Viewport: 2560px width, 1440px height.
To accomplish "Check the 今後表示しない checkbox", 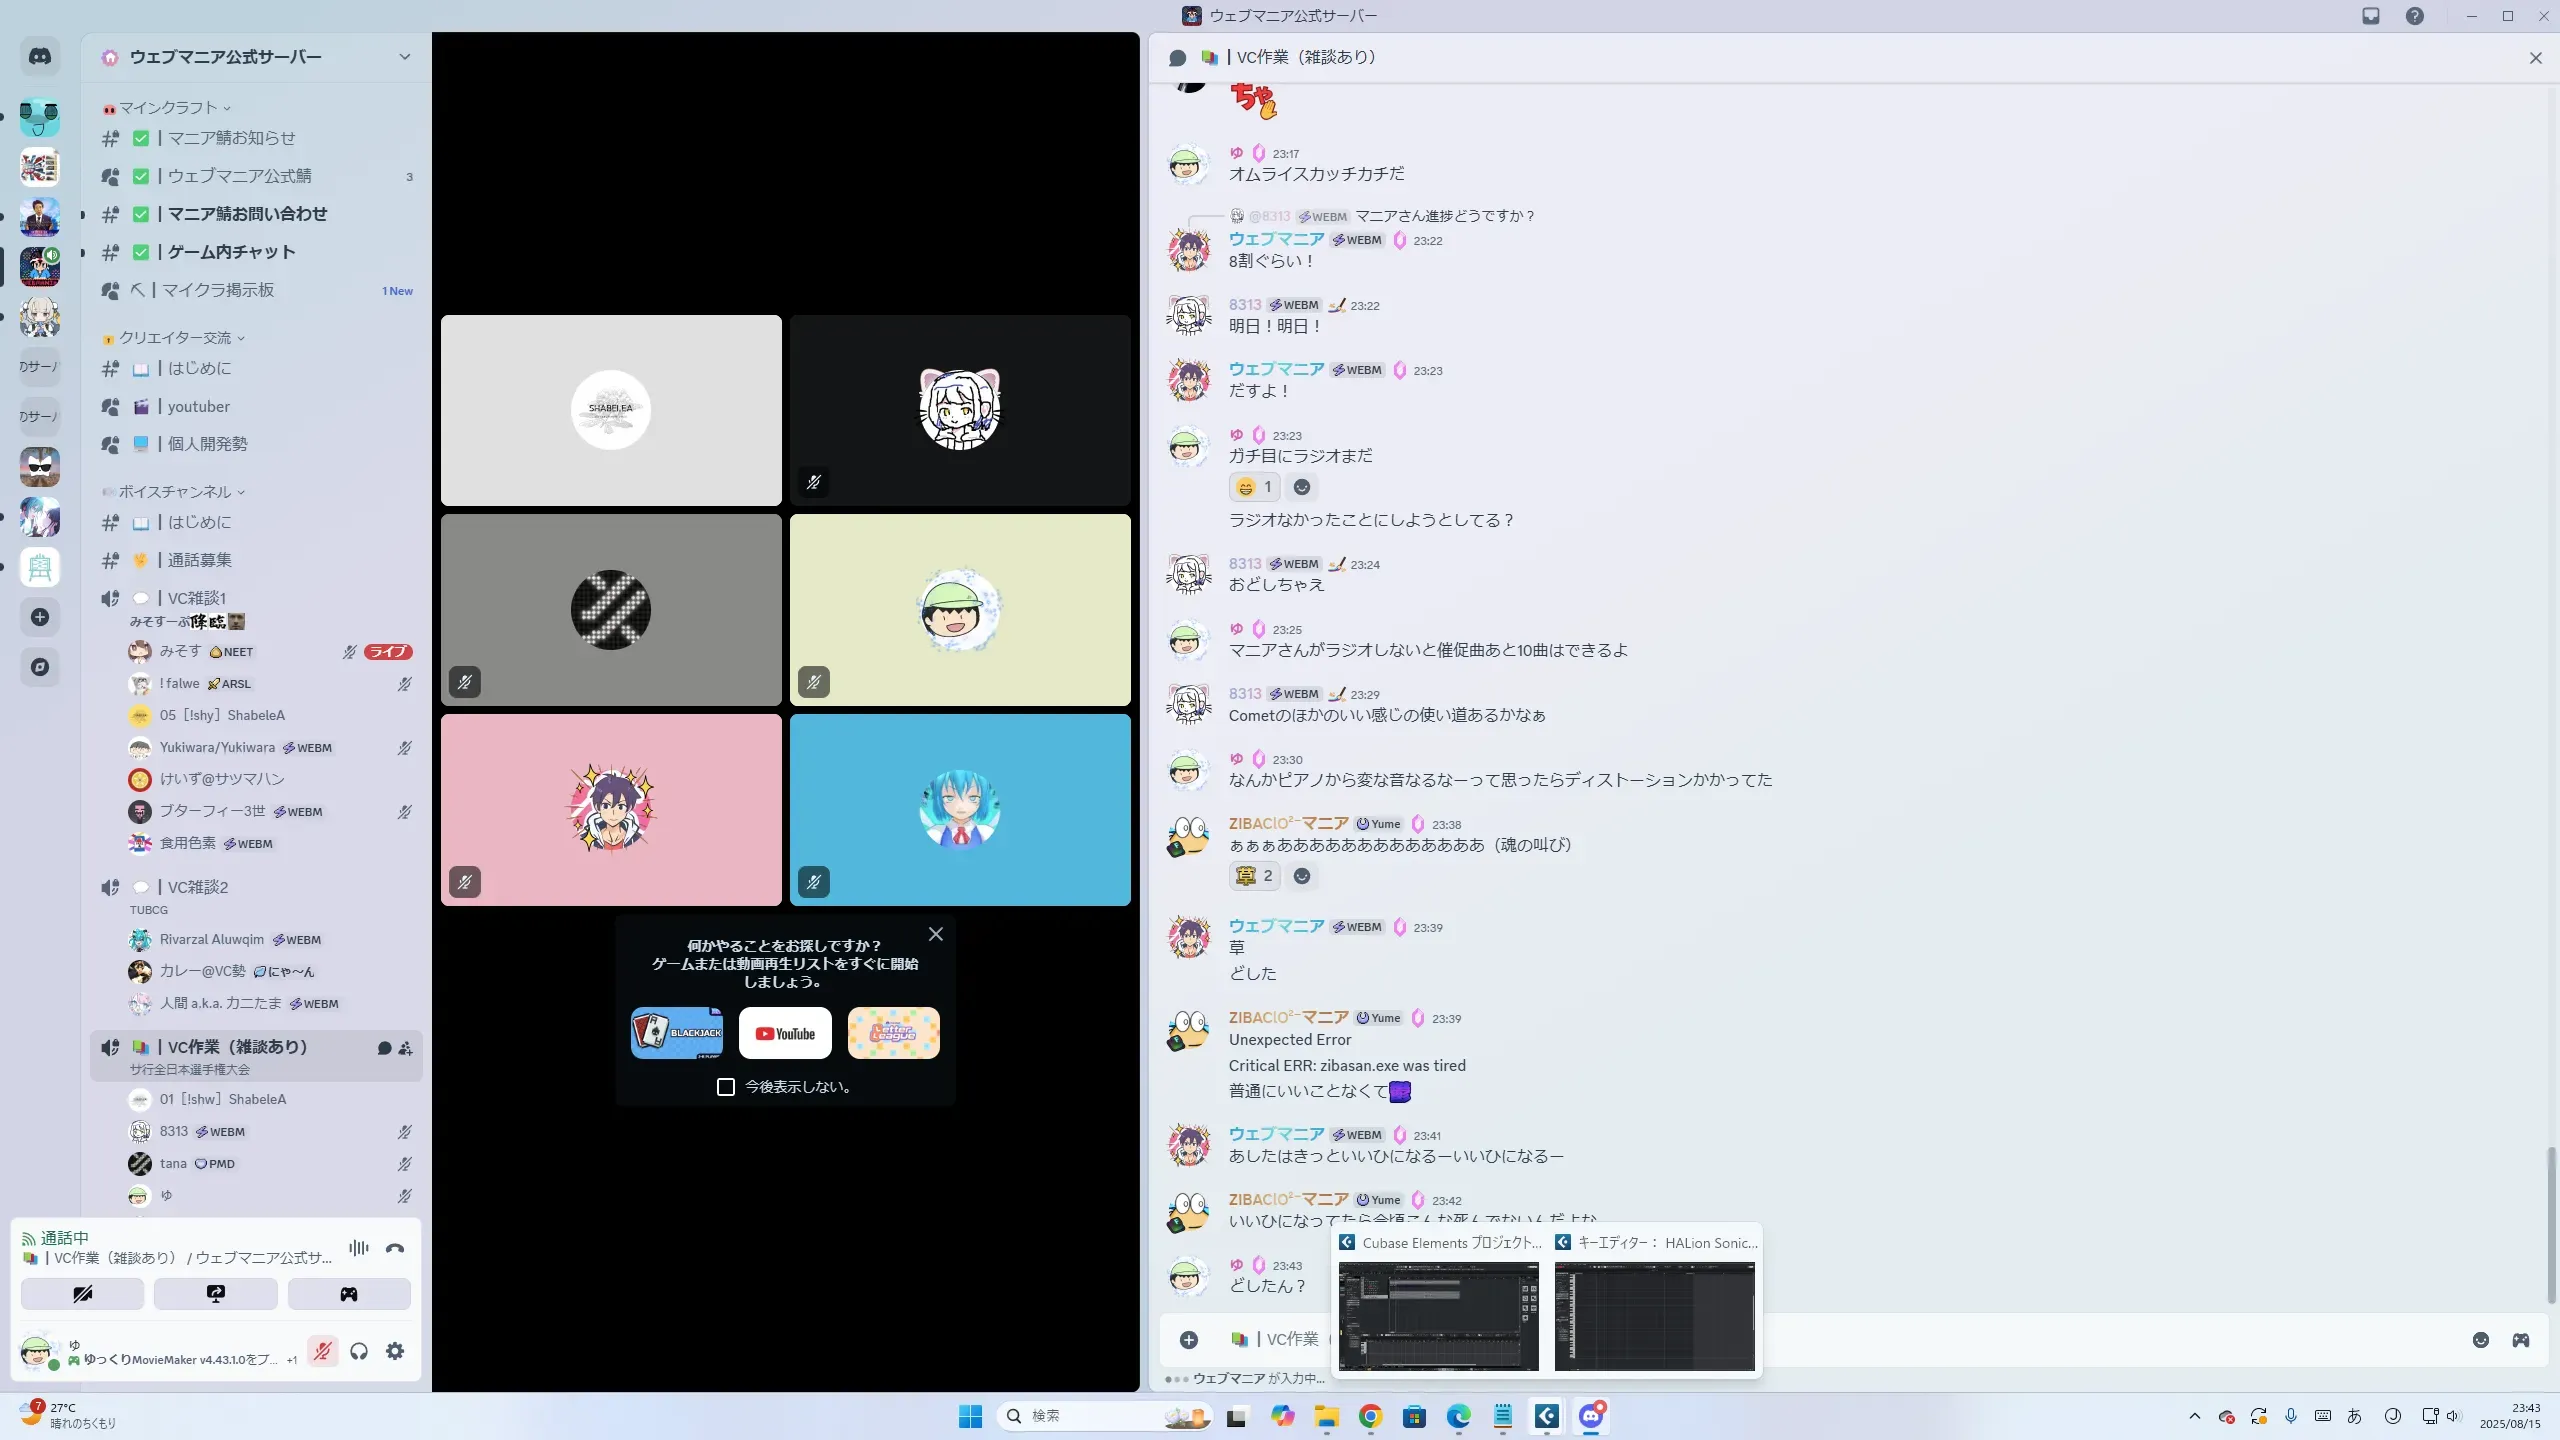I will (x=726, y=1087).
